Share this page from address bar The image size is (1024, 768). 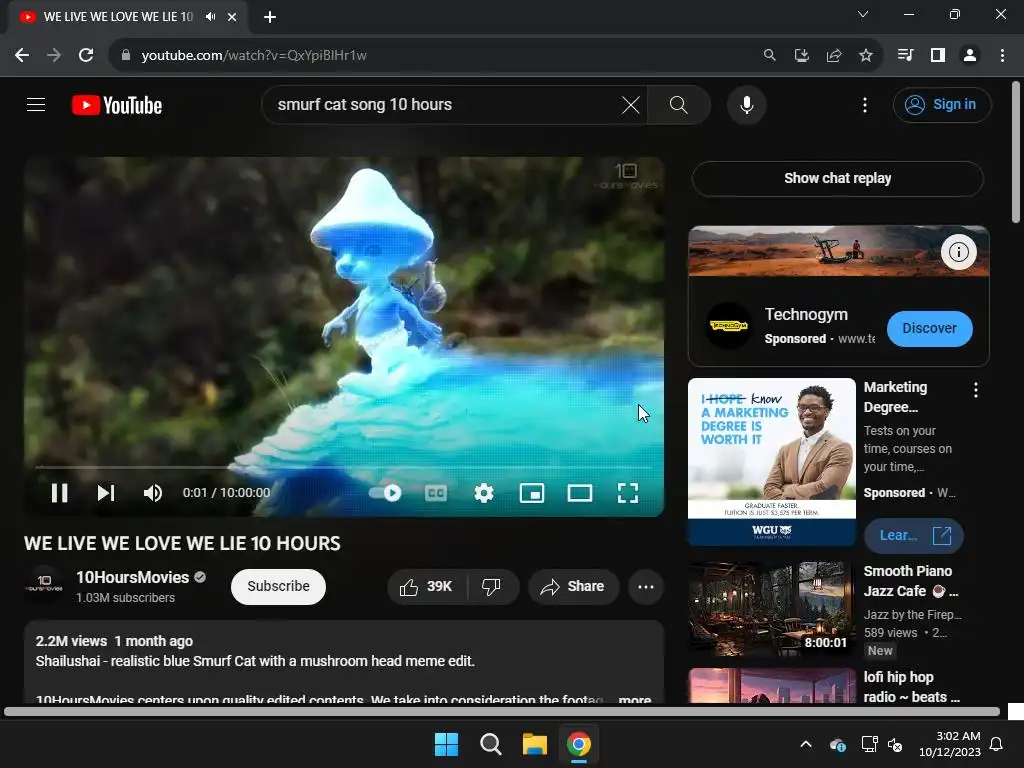coord(833,56)
